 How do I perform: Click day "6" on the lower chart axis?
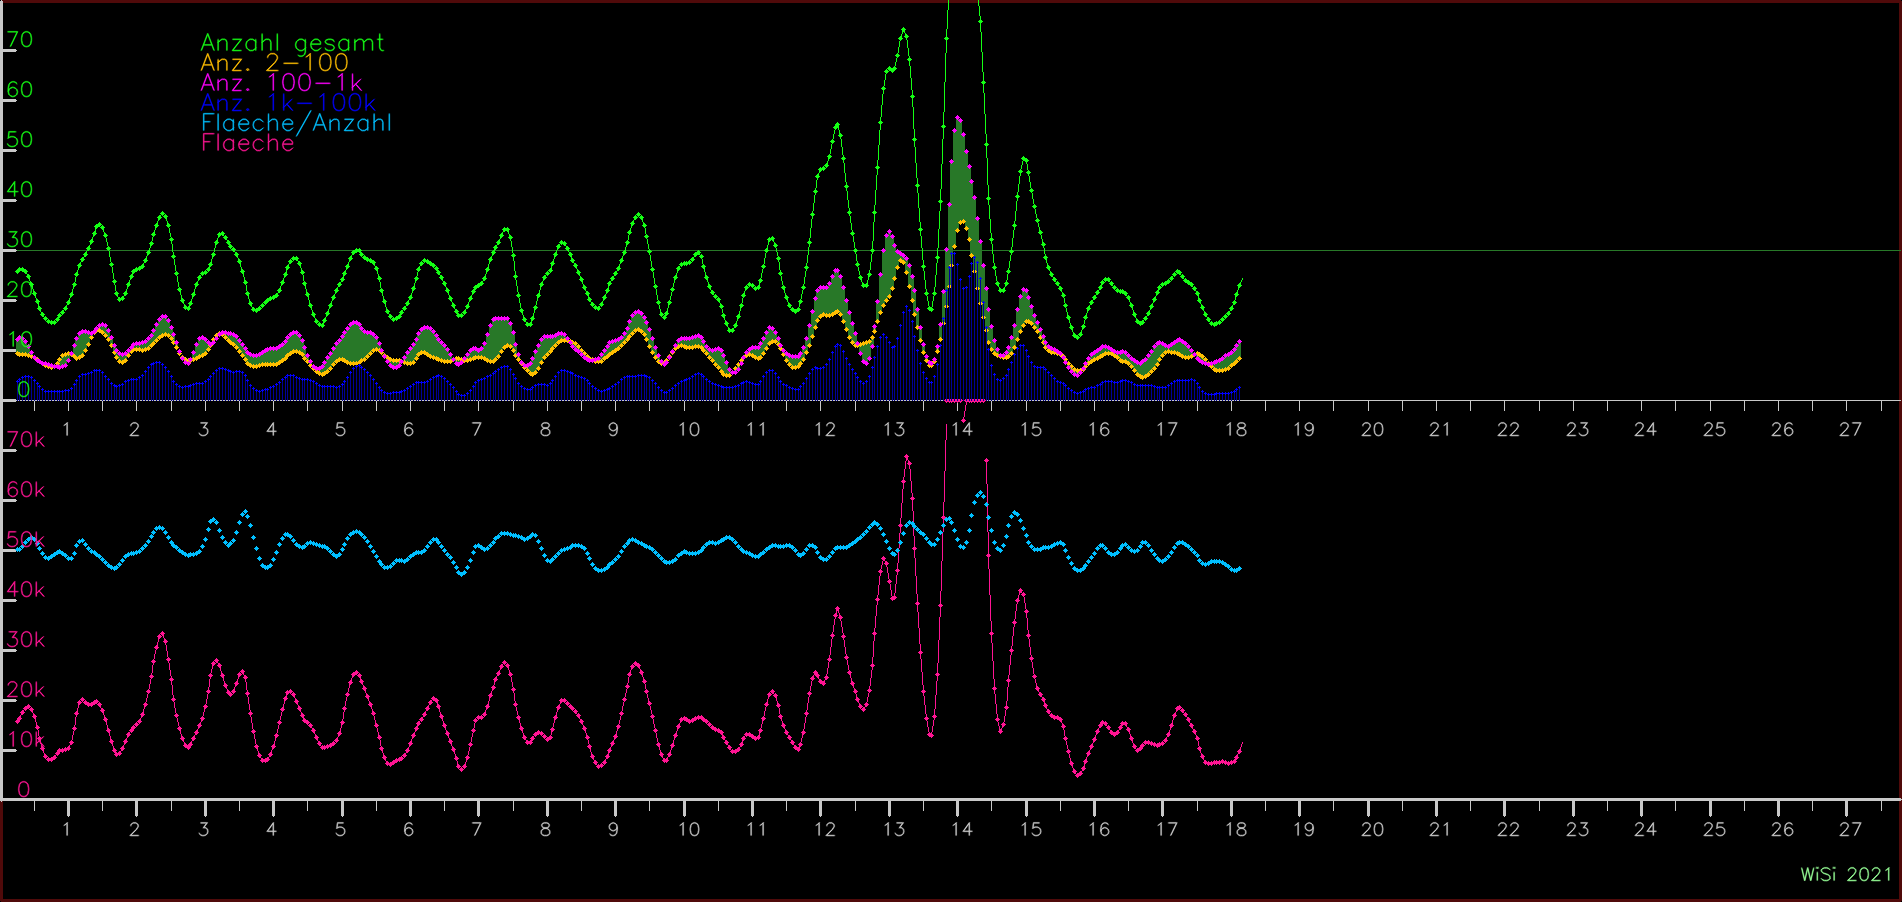point(409,829)
